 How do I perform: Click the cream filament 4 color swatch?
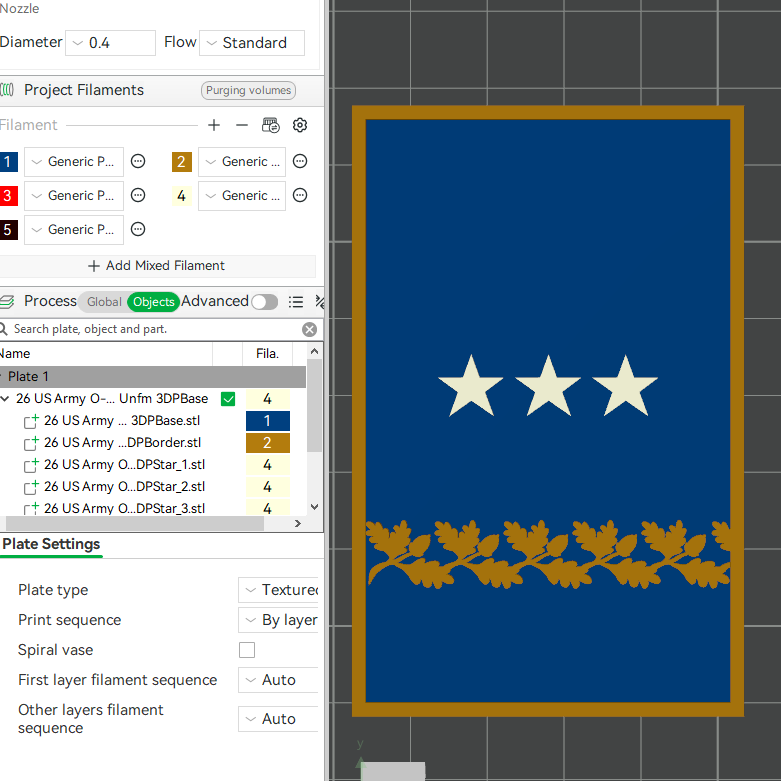[182, 195]
